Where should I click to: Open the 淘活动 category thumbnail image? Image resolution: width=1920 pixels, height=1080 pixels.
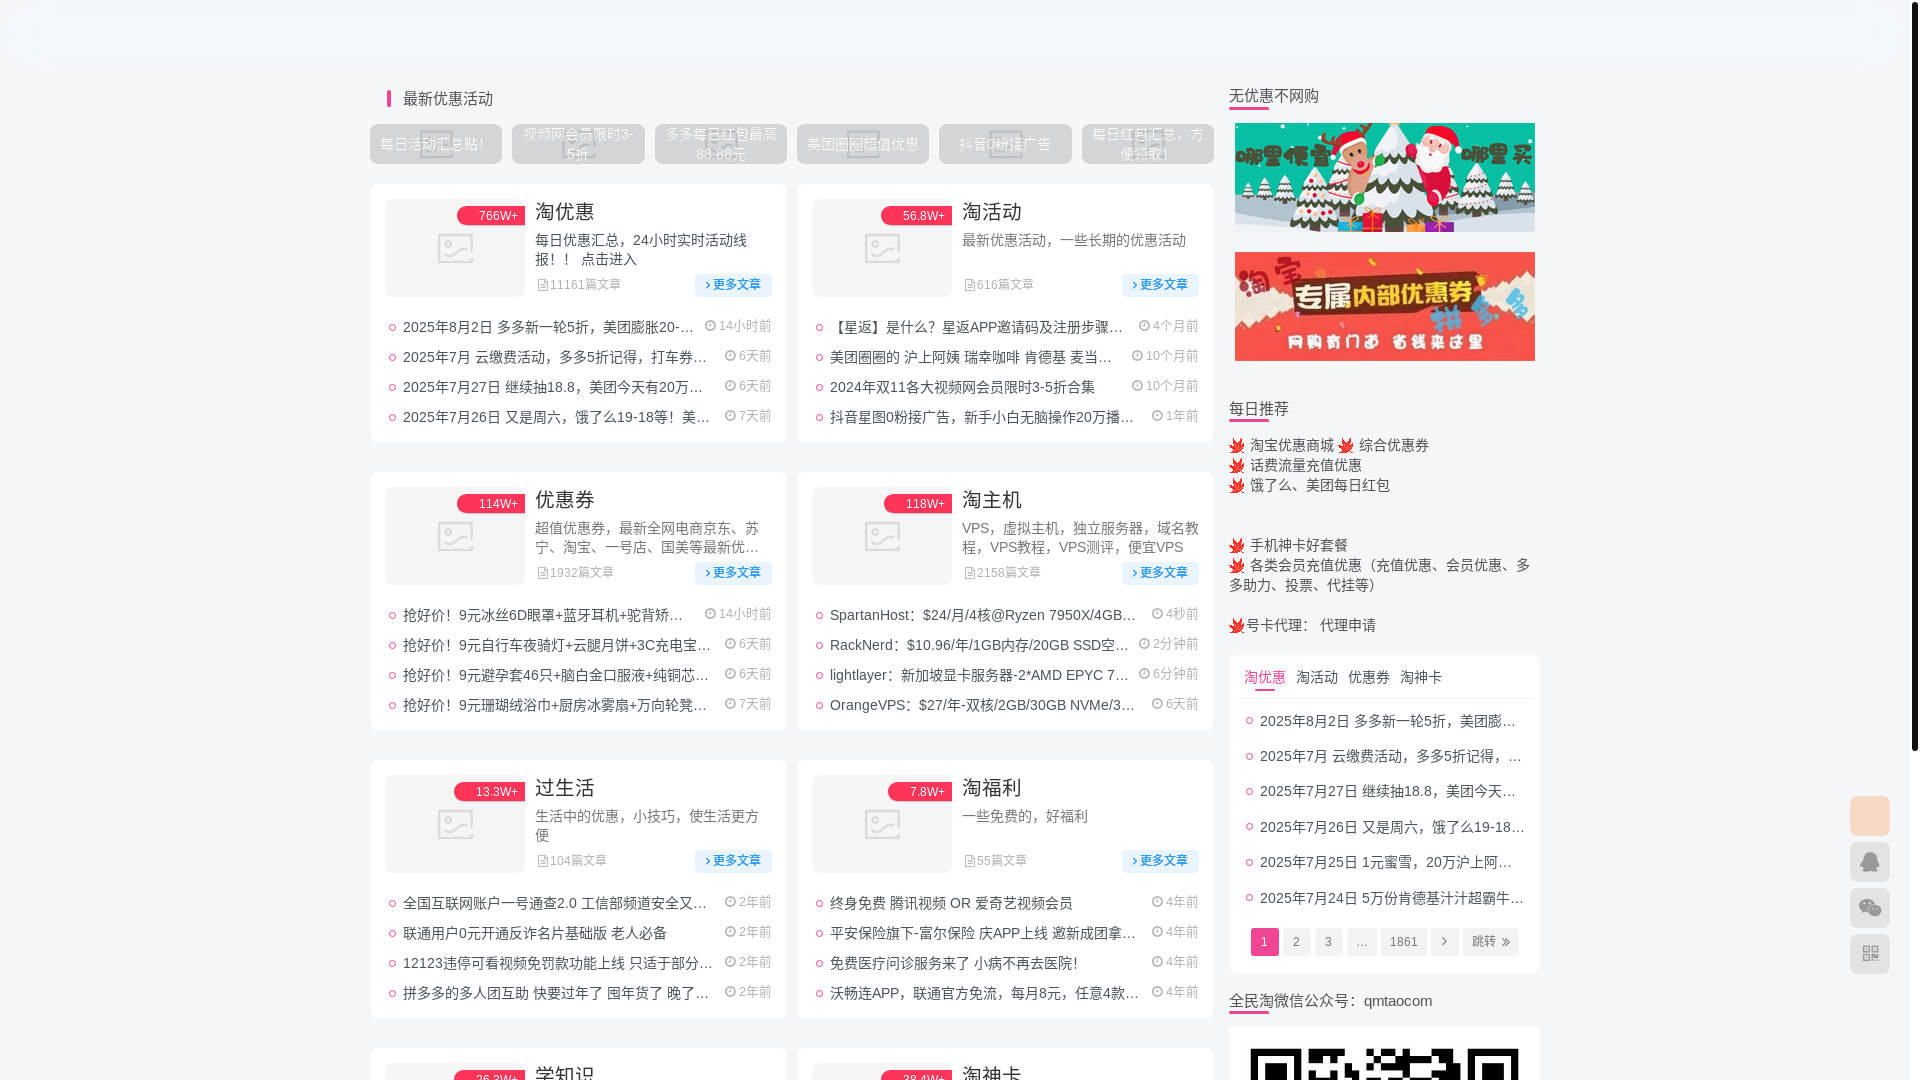coord(882,248)
